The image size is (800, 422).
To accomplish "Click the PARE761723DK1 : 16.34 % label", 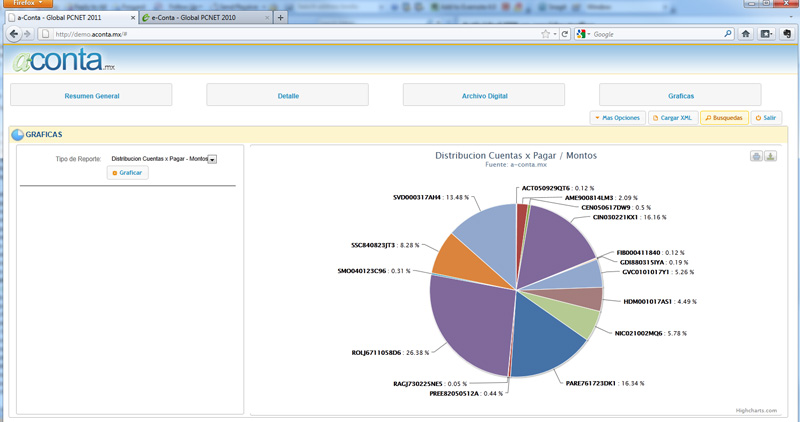I will [x=605, y=383].
